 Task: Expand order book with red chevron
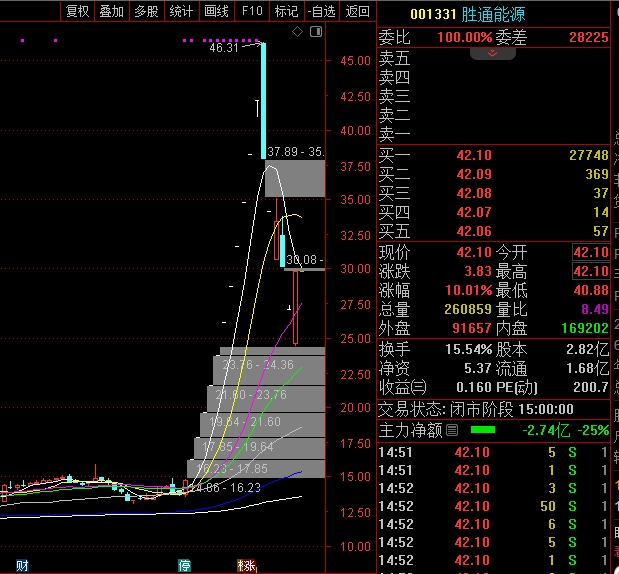[492, 54]
